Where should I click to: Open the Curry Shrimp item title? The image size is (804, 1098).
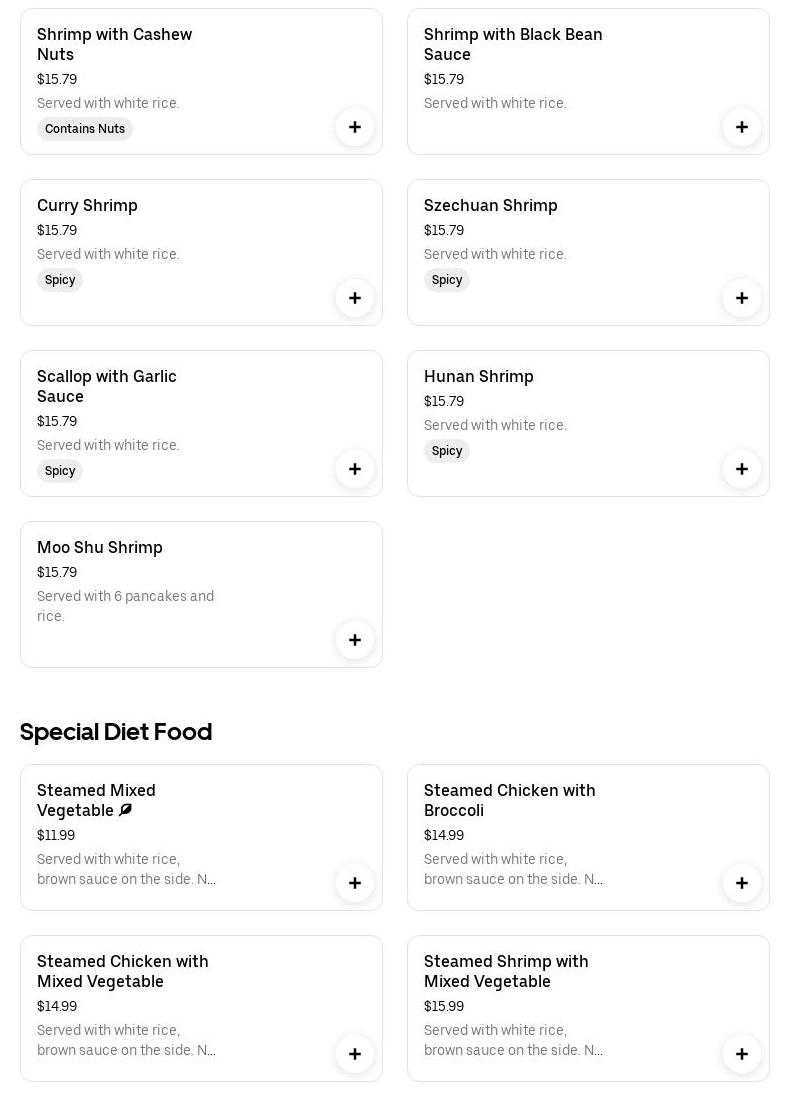pyautogui.click(x=87, y=205)
